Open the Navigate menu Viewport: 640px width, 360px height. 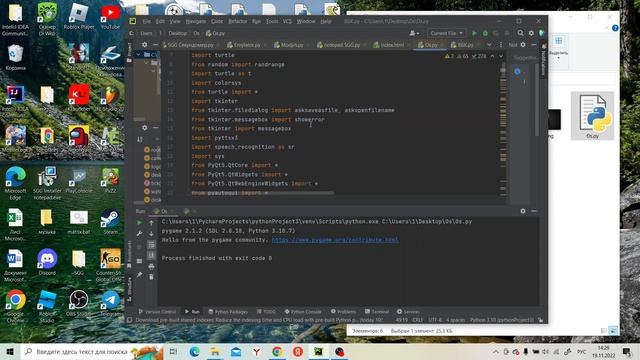[196, 21]
